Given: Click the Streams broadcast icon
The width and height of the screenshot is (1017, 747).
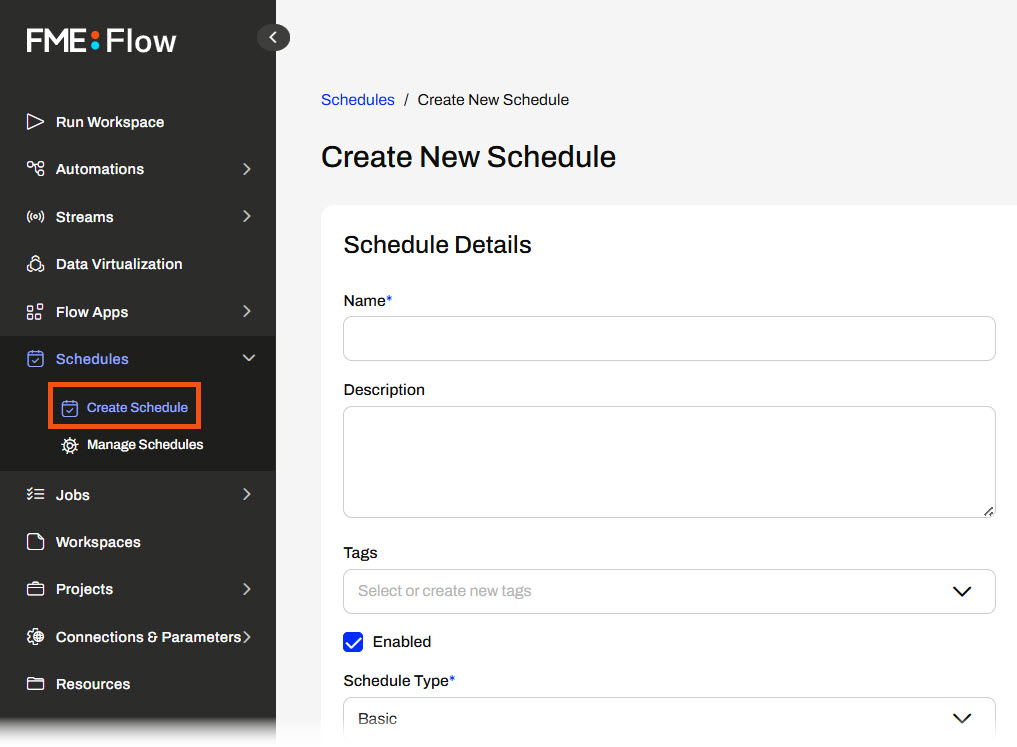Looking at the screenshot, I should [x=35, y=217].
